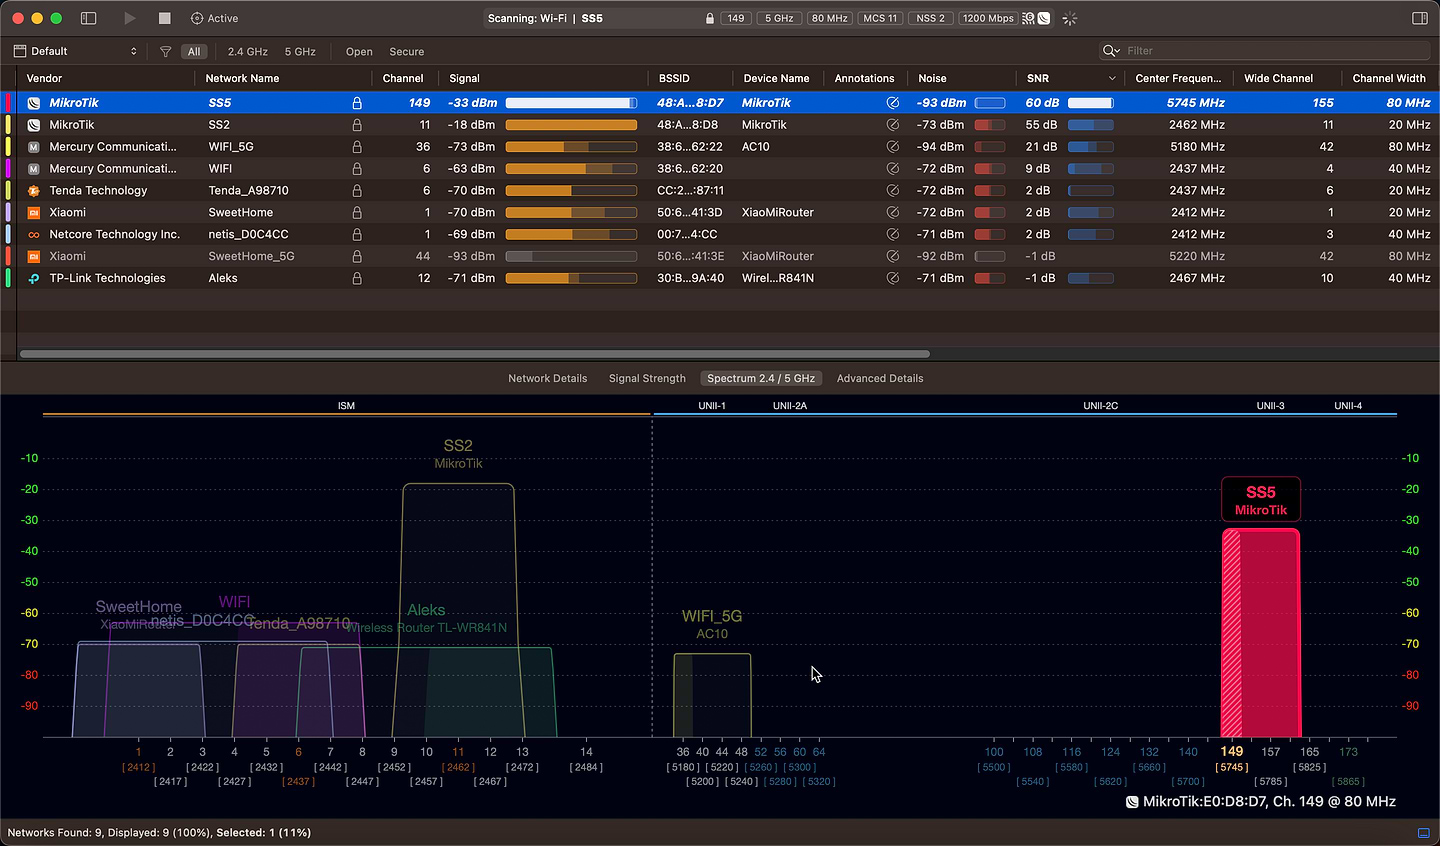
Task: Click the green color marker for Aleks row
Action: [x=8, y=278]
